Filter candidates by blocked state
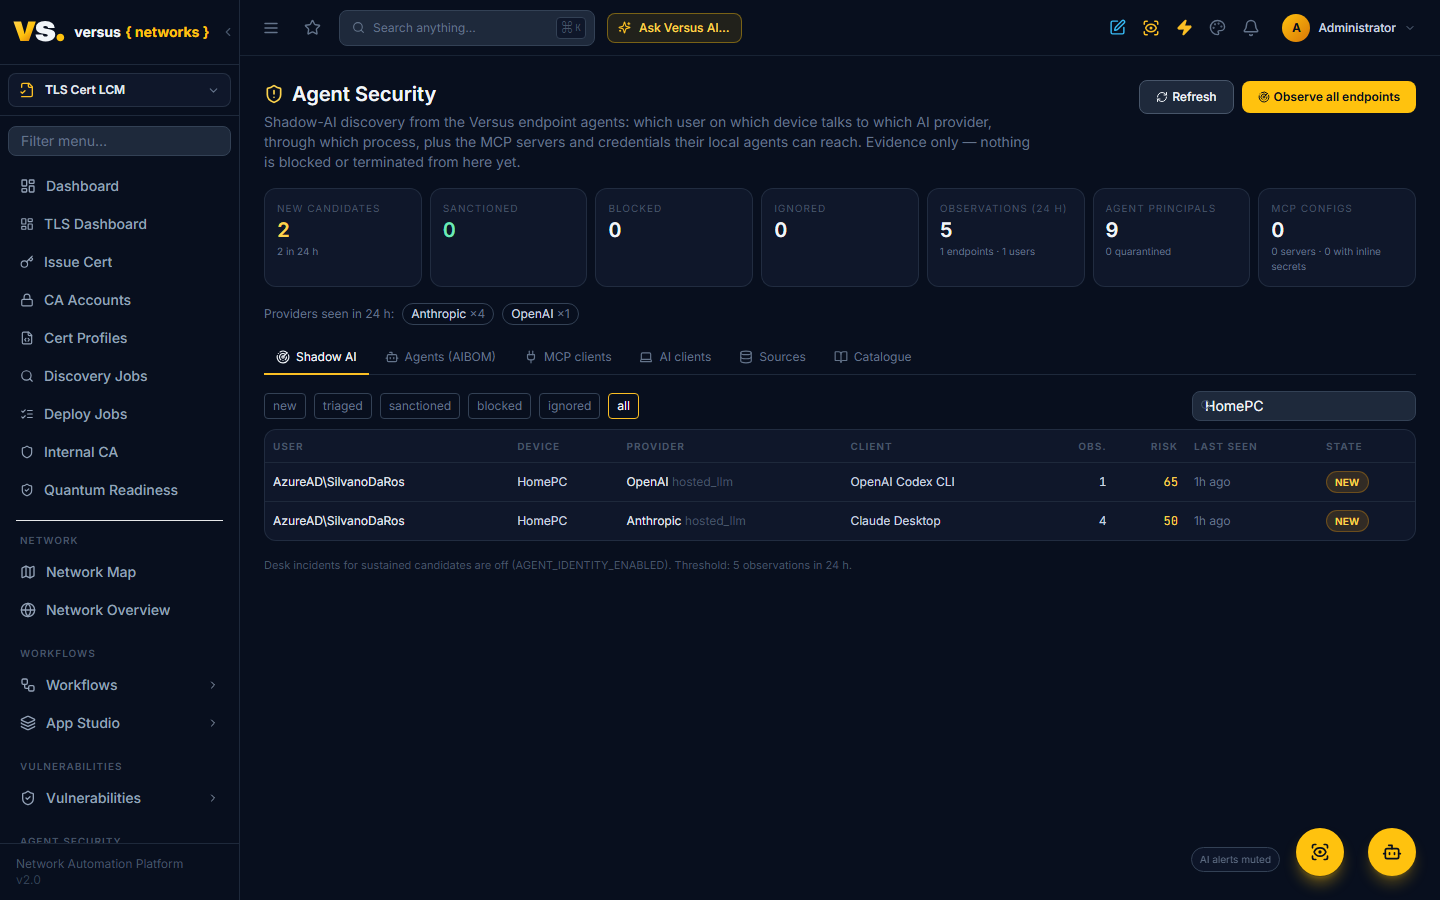This screenshot has height=900, width=1440. click(500, 406)
